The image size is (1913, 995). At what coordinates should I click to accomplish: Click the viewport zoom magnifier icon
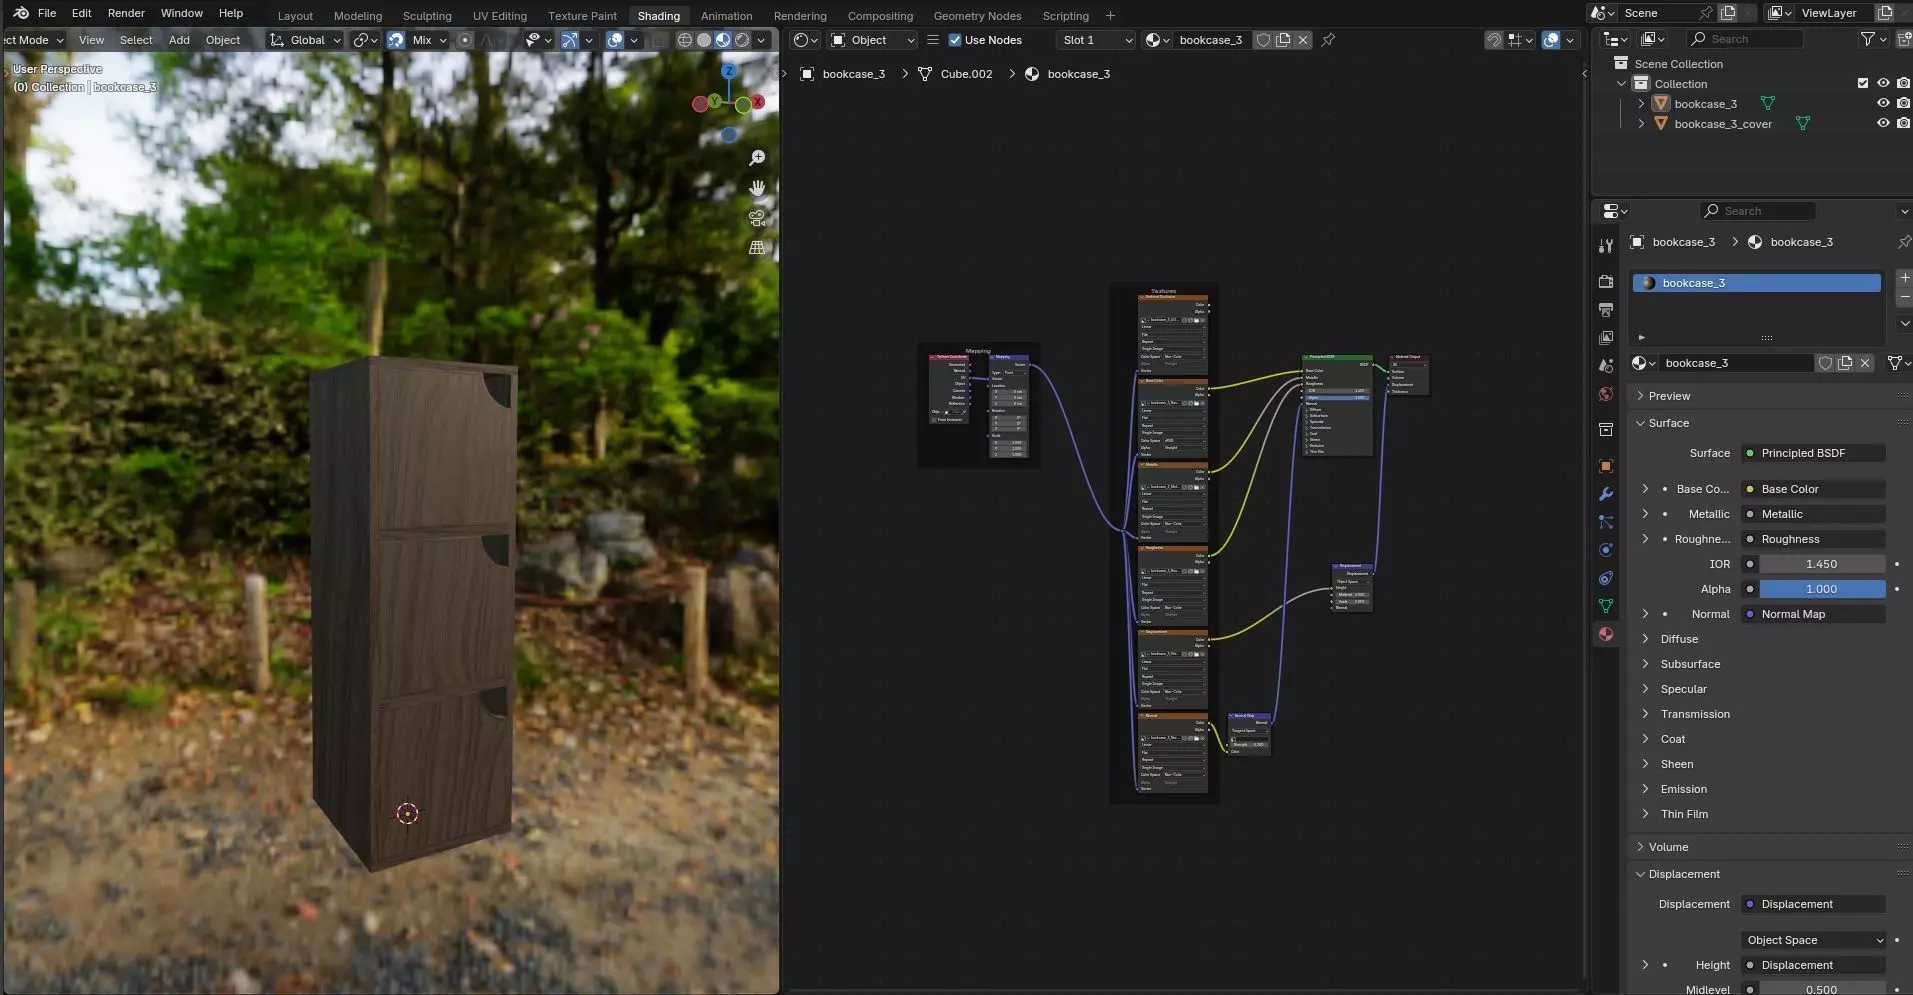pos(757,158)
